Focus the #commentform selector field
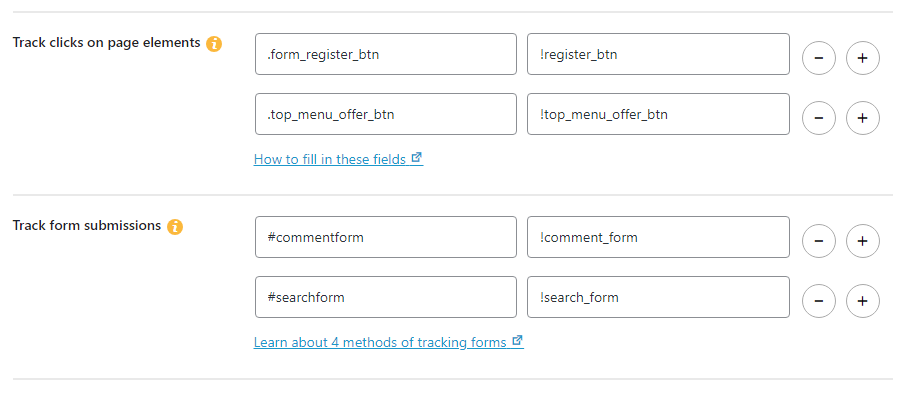This screenshot has width=916, height=398. pos(386,237)
